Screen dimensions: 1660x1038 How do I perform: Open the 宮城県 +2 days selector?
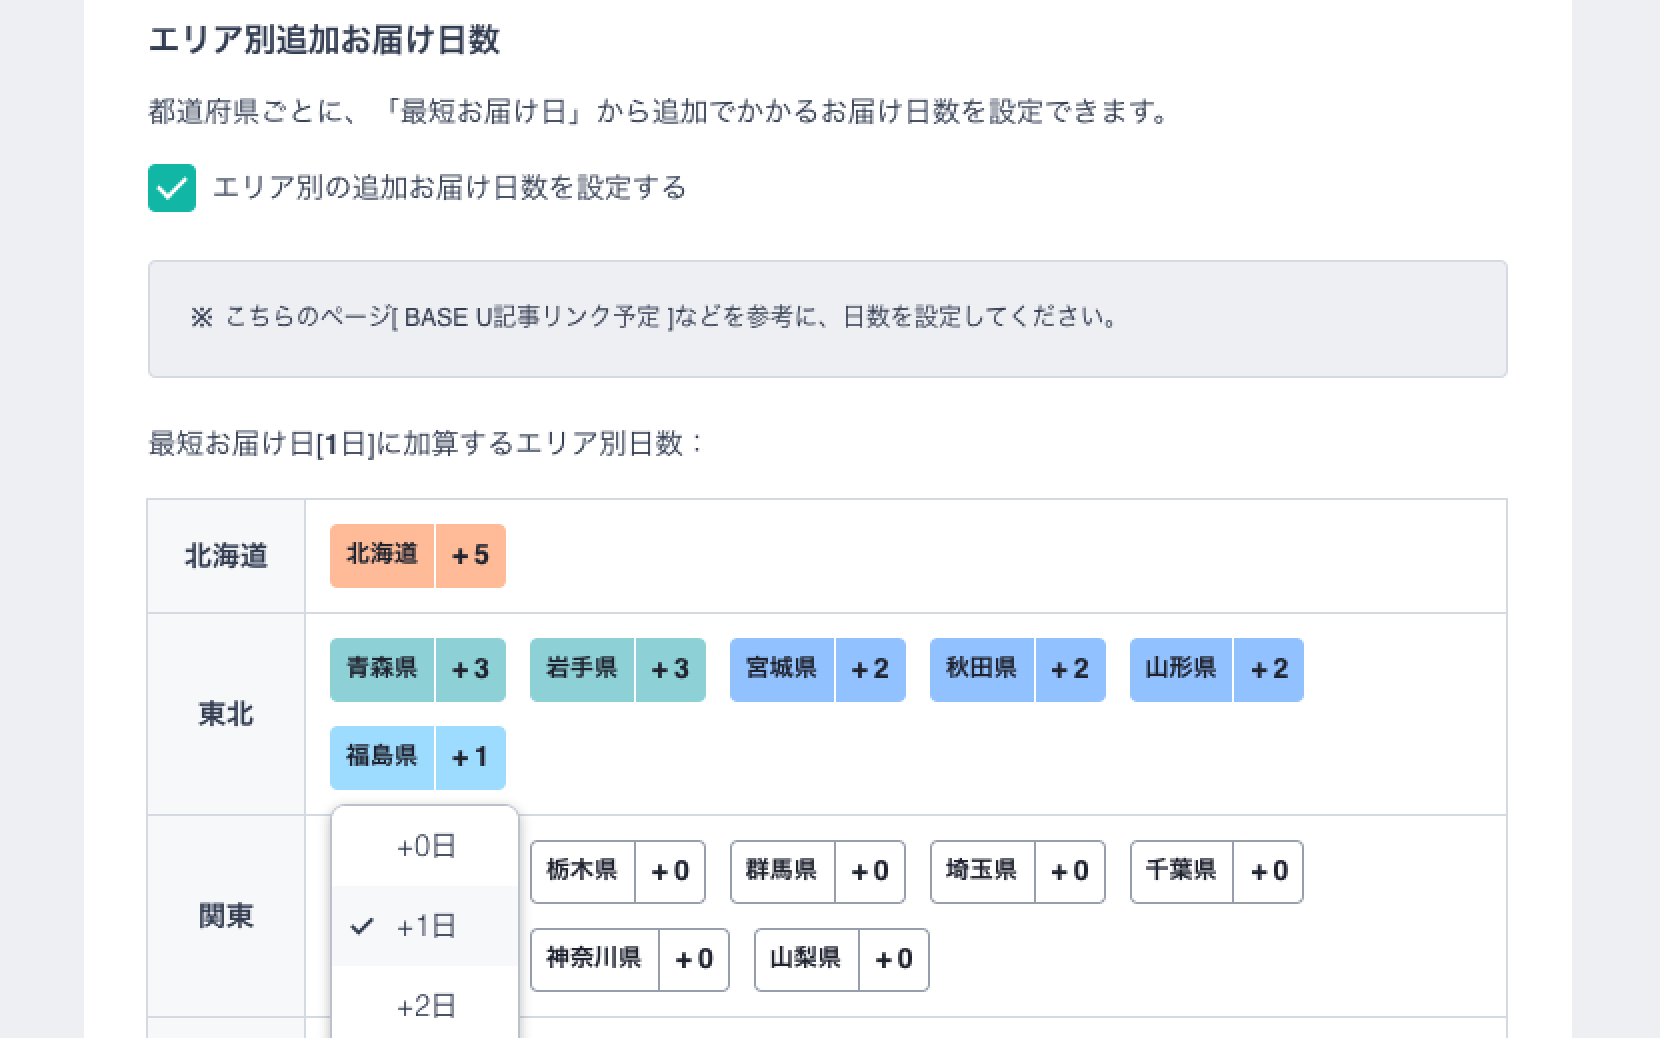point(818,670)
